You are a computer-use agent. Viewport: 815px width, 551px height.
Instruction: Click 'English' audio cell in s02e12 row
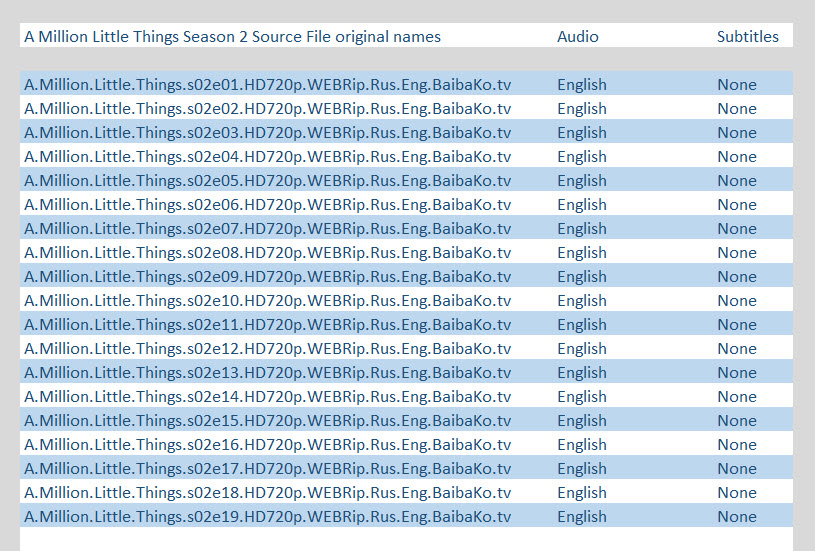pyautogui.click(x=582, y=348)
